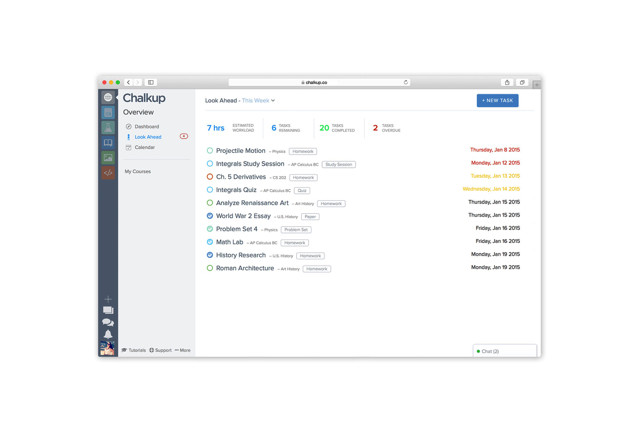Viewport: 640px width, 435px height.
Task: Open the blue calculator course icon
Action: (x=108, y=113)
